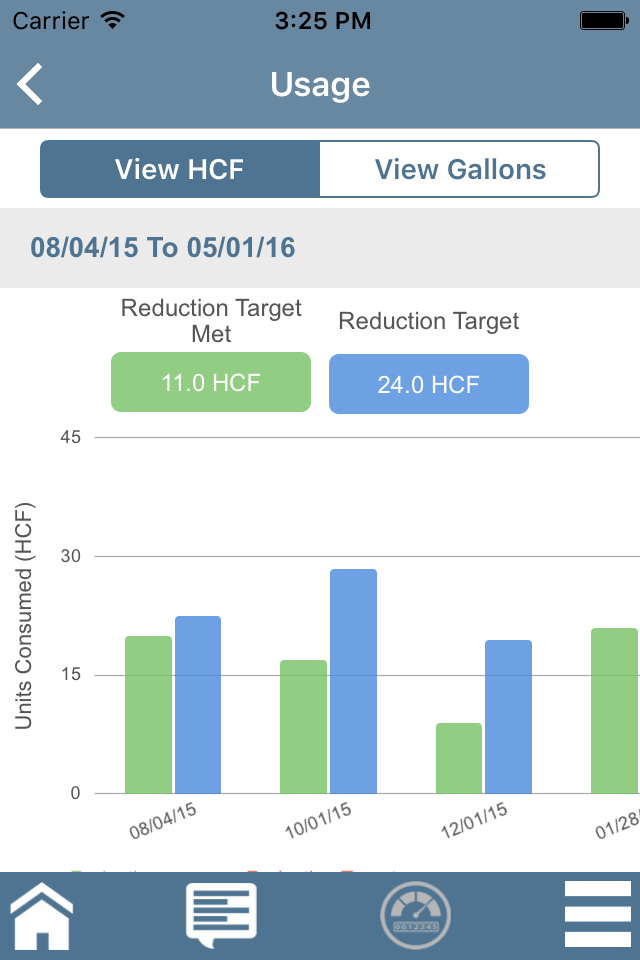Tap the battery status icon
Image resolution: width=640 pixels, height=960 pixels.
[603, 20]
